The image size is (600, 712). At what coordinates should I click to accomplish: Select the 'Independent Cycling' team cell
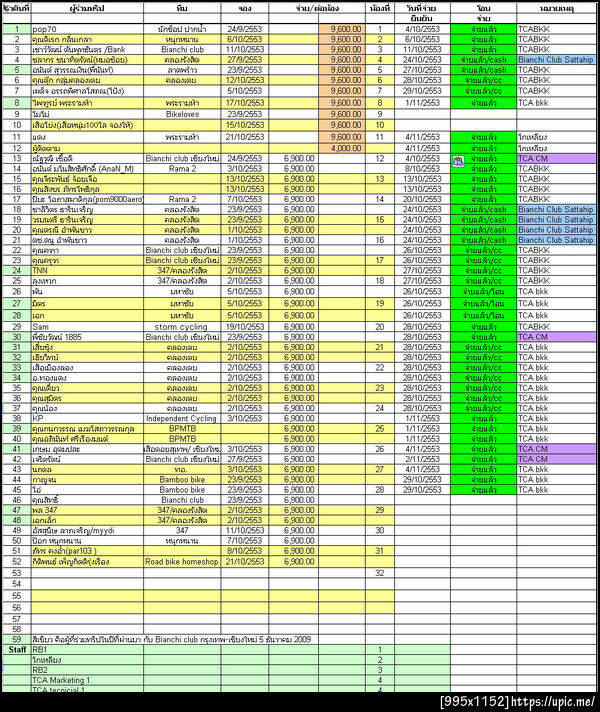point(182,419)
